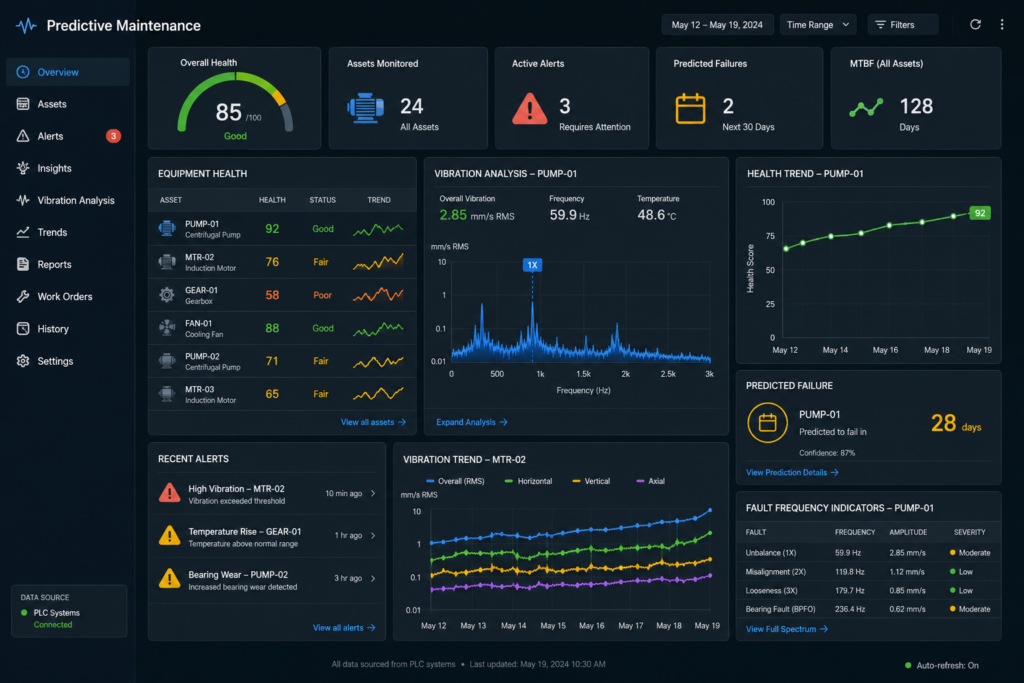Click the refresh icon in top bar
Viewport: 1024px width, 683px height.
pyautogui.click(x=975, y=24)
